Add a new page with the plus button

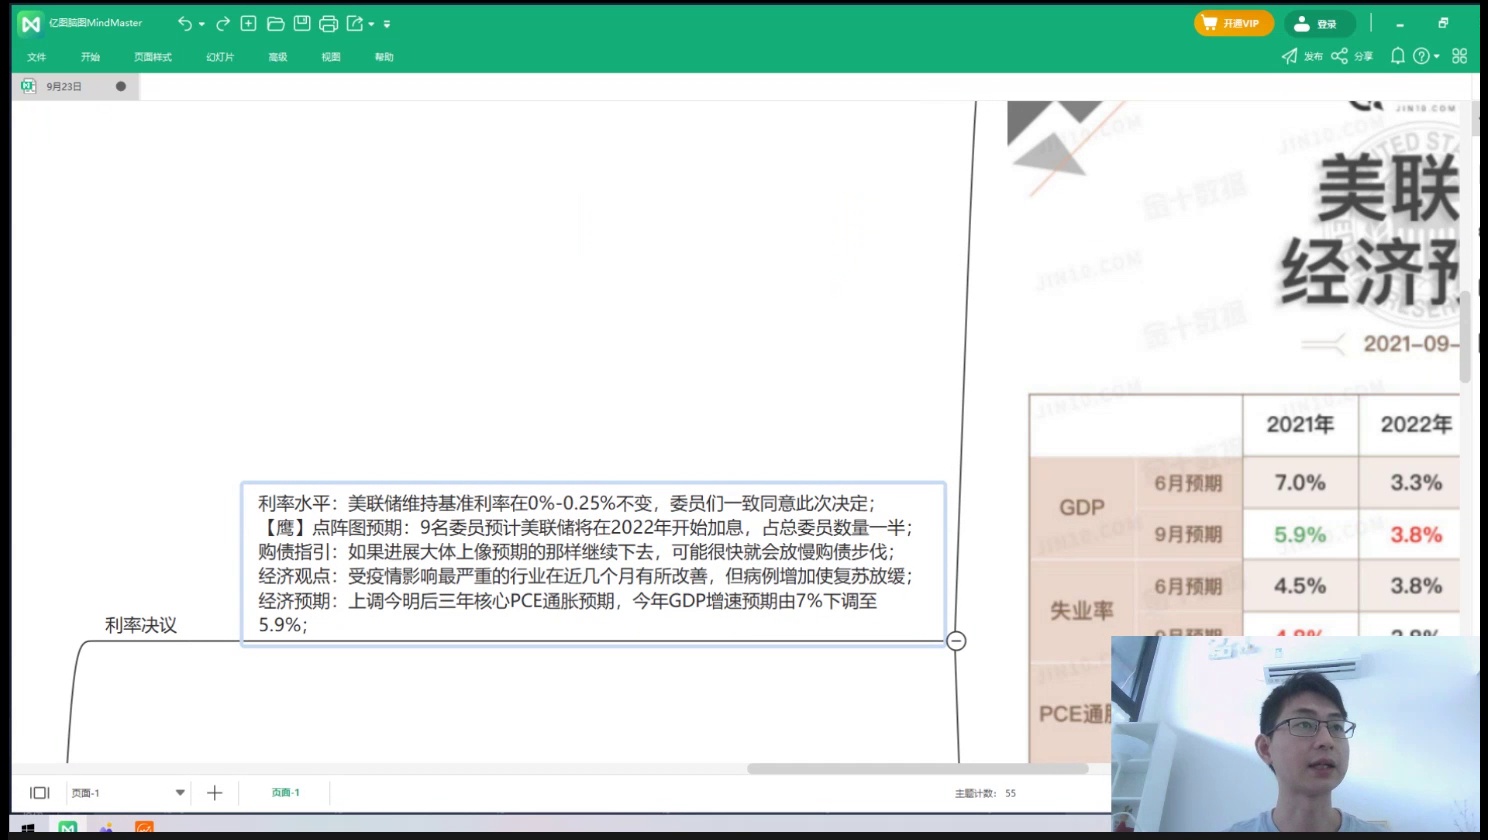point(214,793)
